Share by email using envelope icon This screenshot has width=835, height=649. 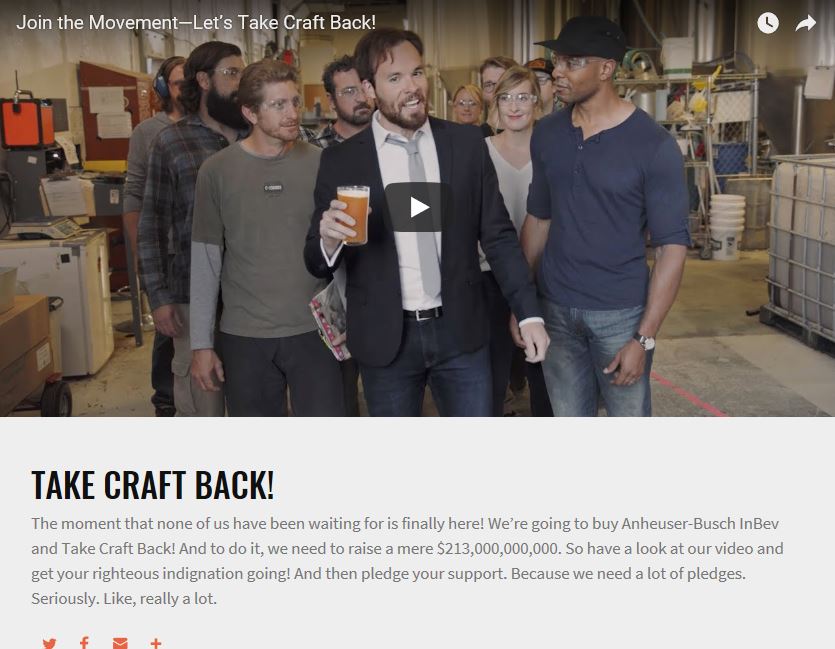(120, 643)
